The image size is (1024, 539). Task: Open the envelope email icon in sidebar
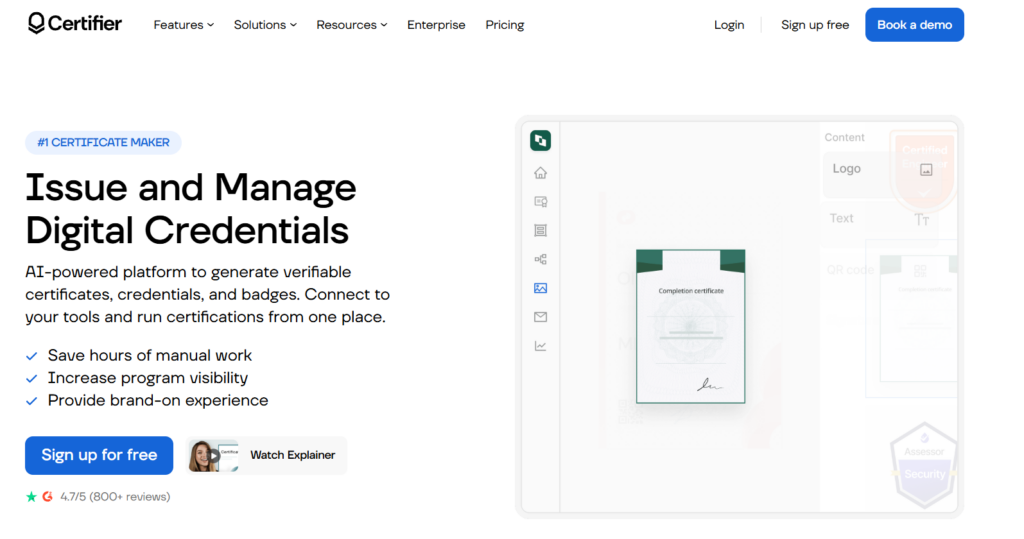click(540, 317)
